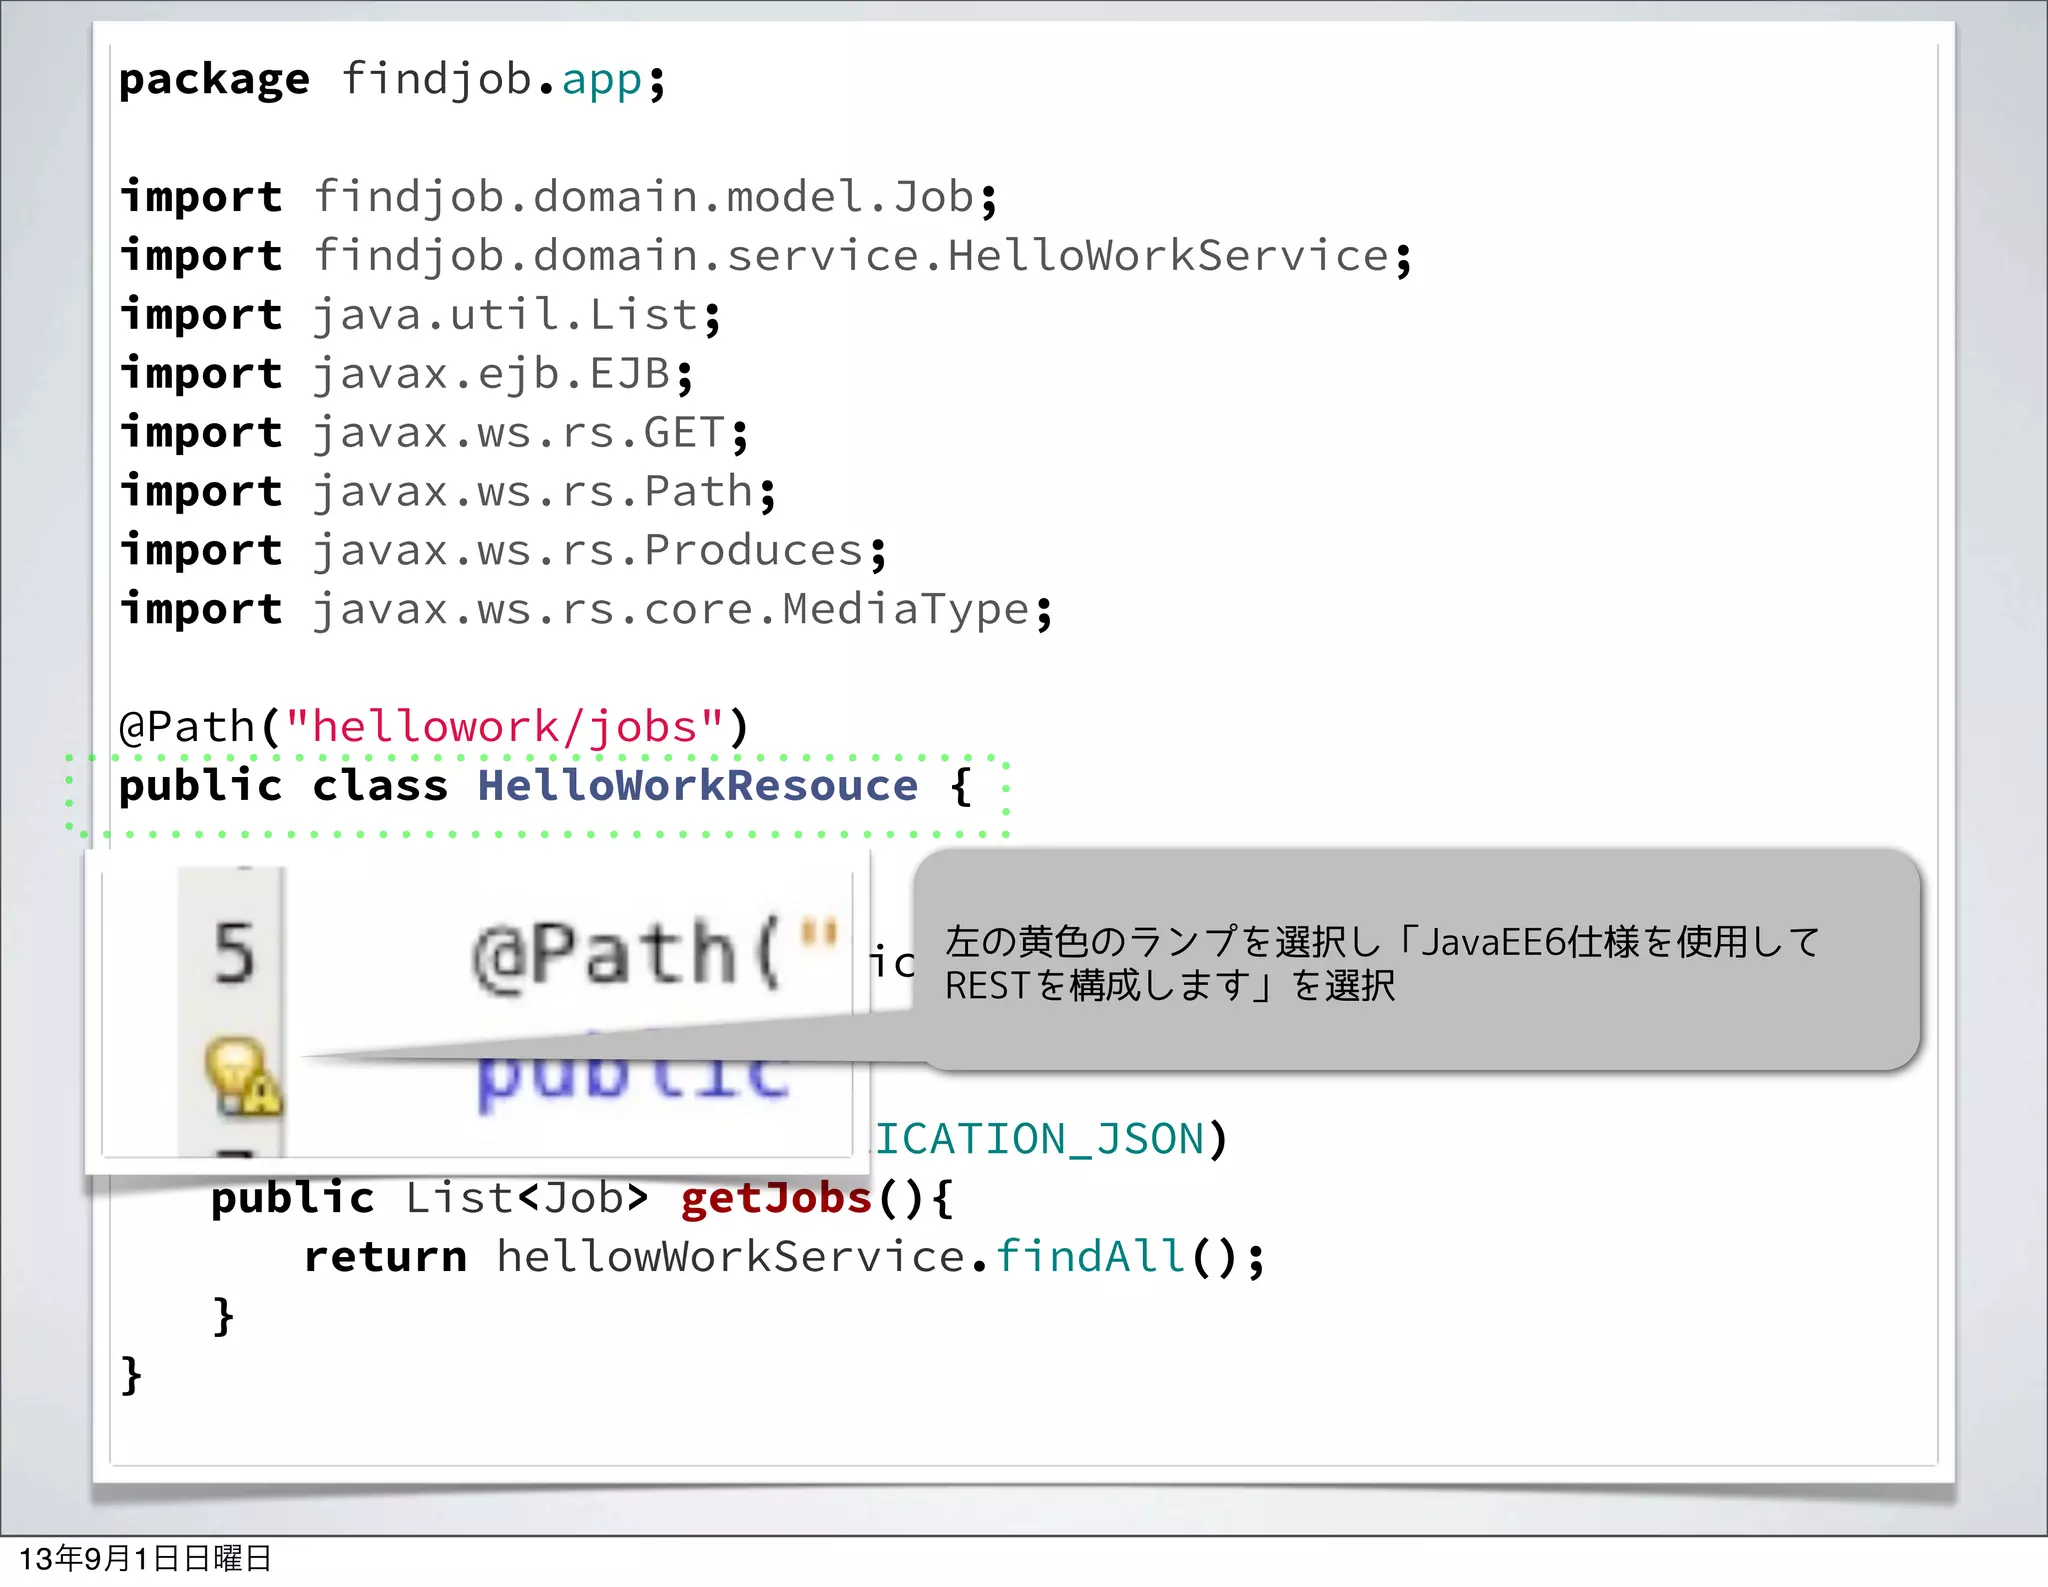Click the HelloWorkService import line
This screenshot has height=1587, width=2048.
[766, 257]
